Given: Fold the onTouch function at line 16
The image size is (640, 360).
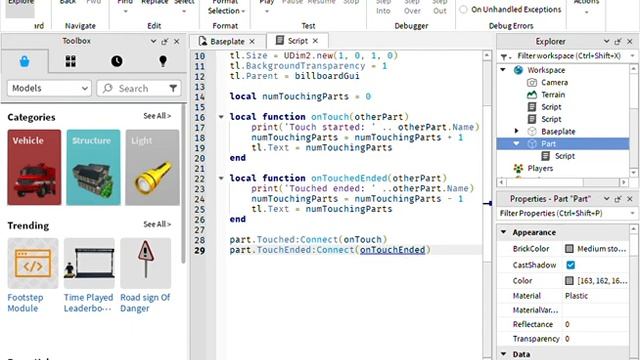Looking at the screenshot, I should click(221, 117).
